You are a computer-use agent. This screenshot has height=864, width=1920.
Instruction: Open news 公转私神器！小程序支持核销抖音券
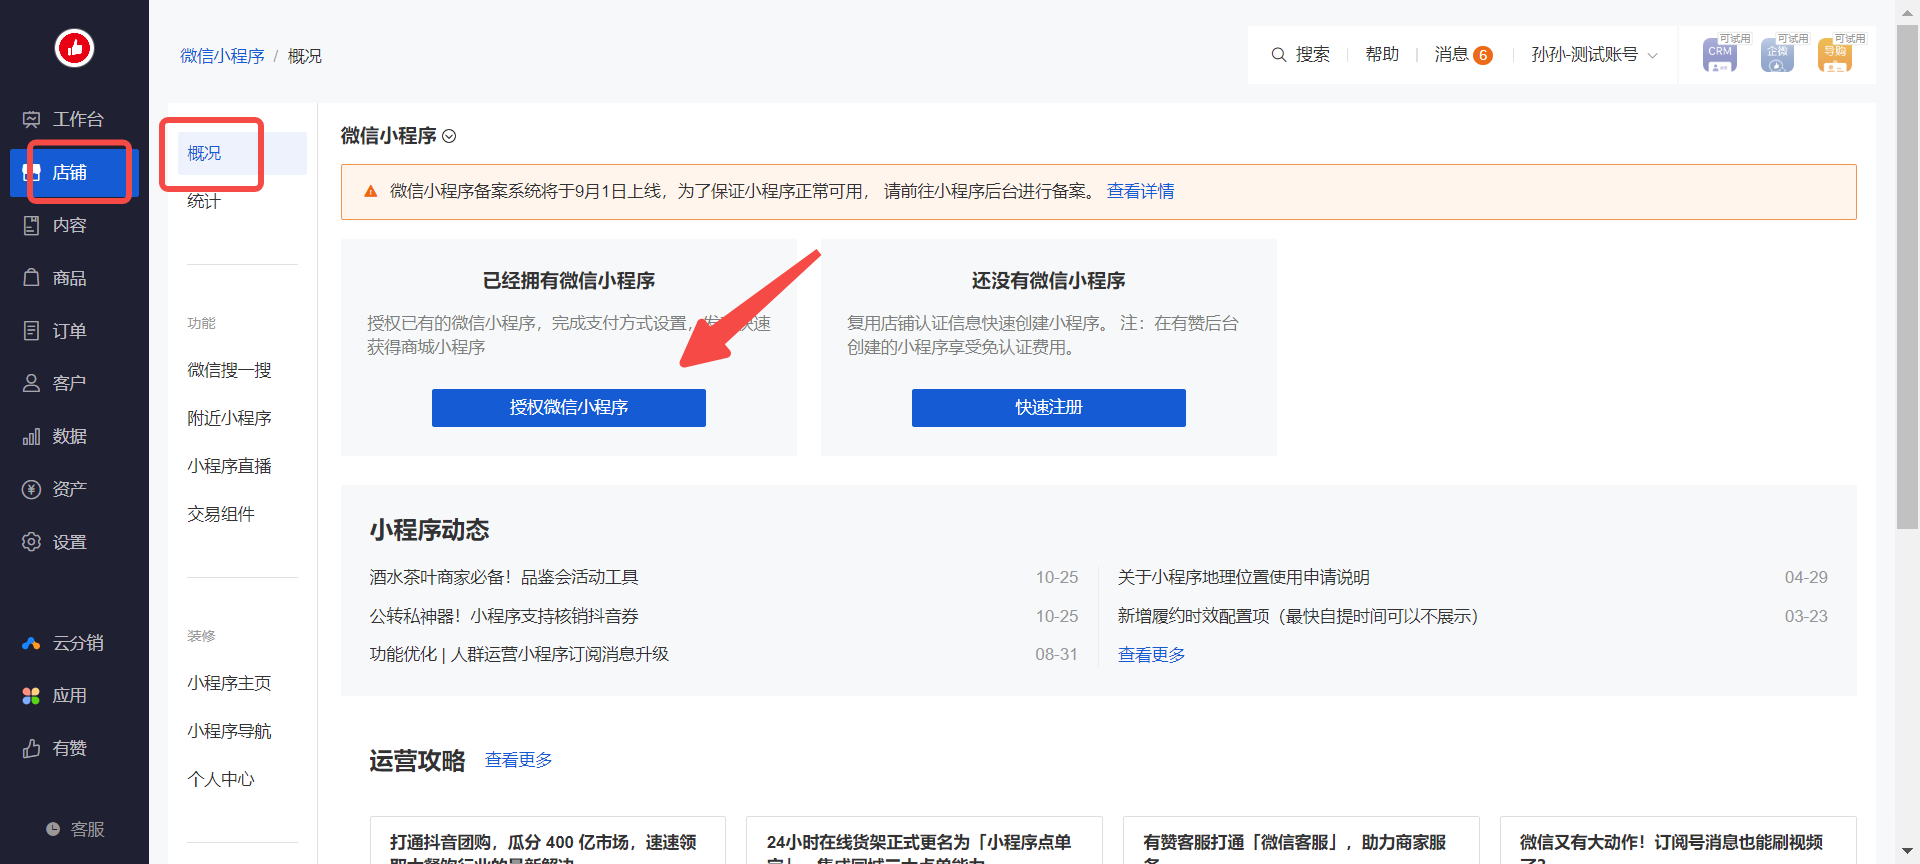504,616
